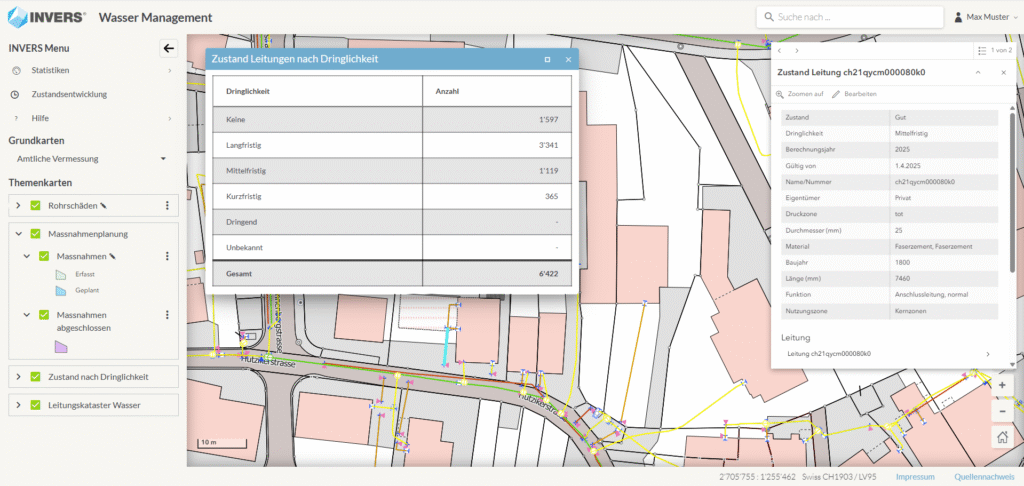Click the purple Massnahmen abgeschlossen legend swatch
The image size is (1024, 486).
[60, 346]
